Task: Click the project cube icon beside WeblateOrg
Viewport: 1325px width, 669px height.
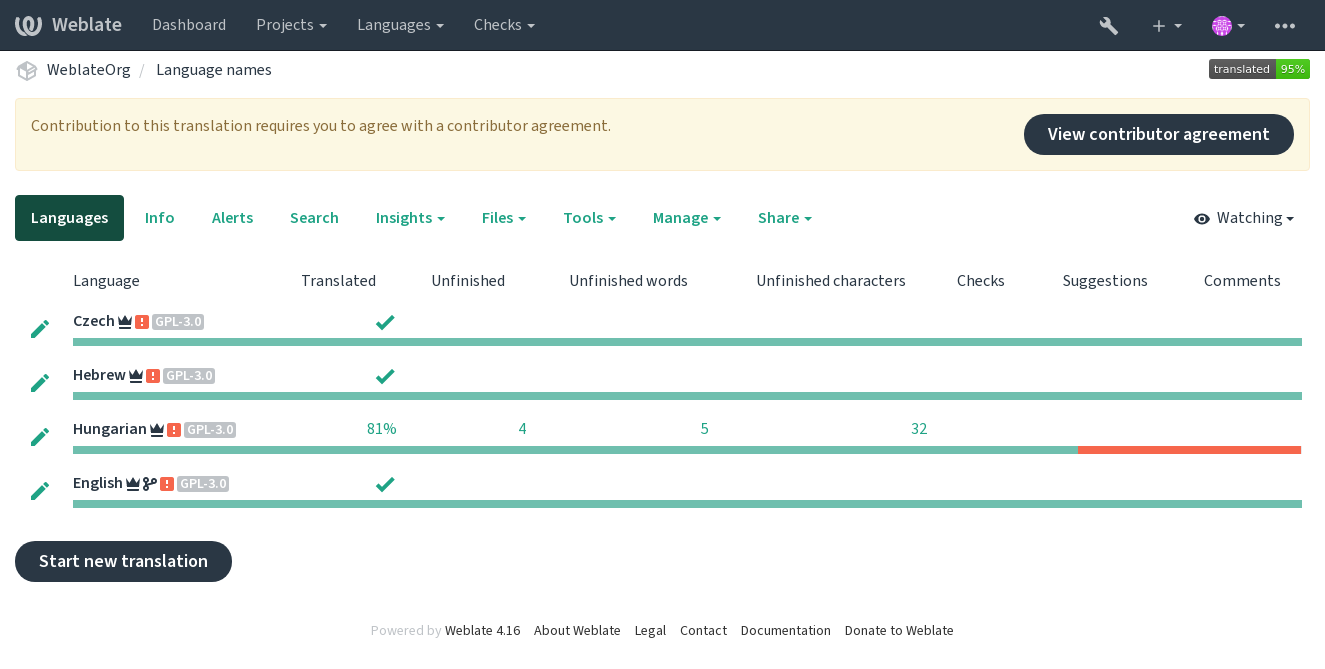Action: point(27,70)
